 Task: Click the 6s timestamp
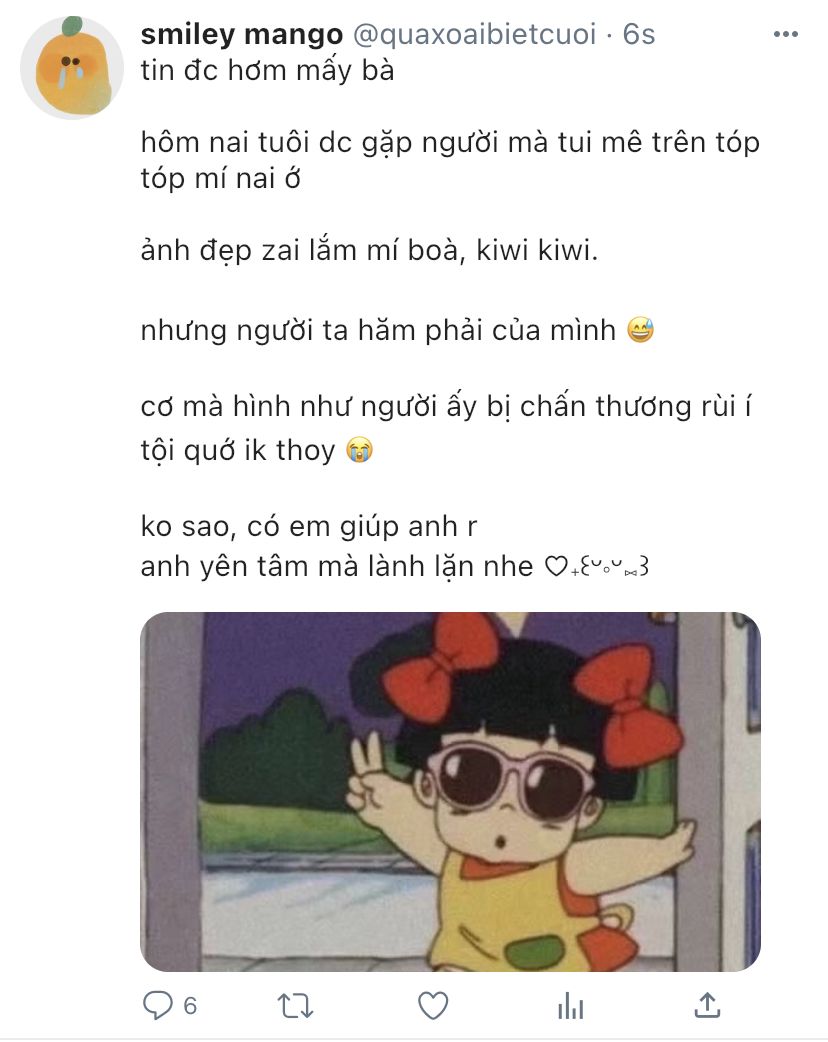tap(639, 34)
